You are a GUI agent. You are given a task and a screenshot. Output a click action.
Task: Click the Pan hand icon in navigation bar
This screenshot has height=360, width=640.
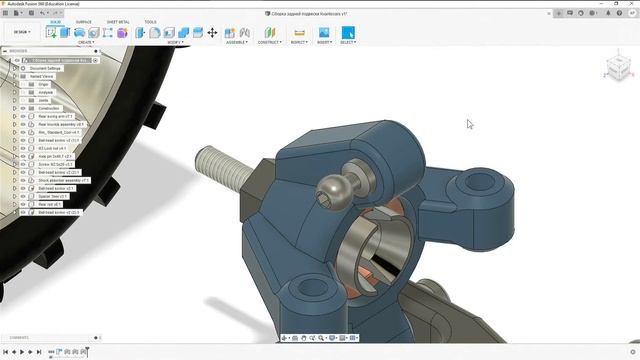click(304, 338)
